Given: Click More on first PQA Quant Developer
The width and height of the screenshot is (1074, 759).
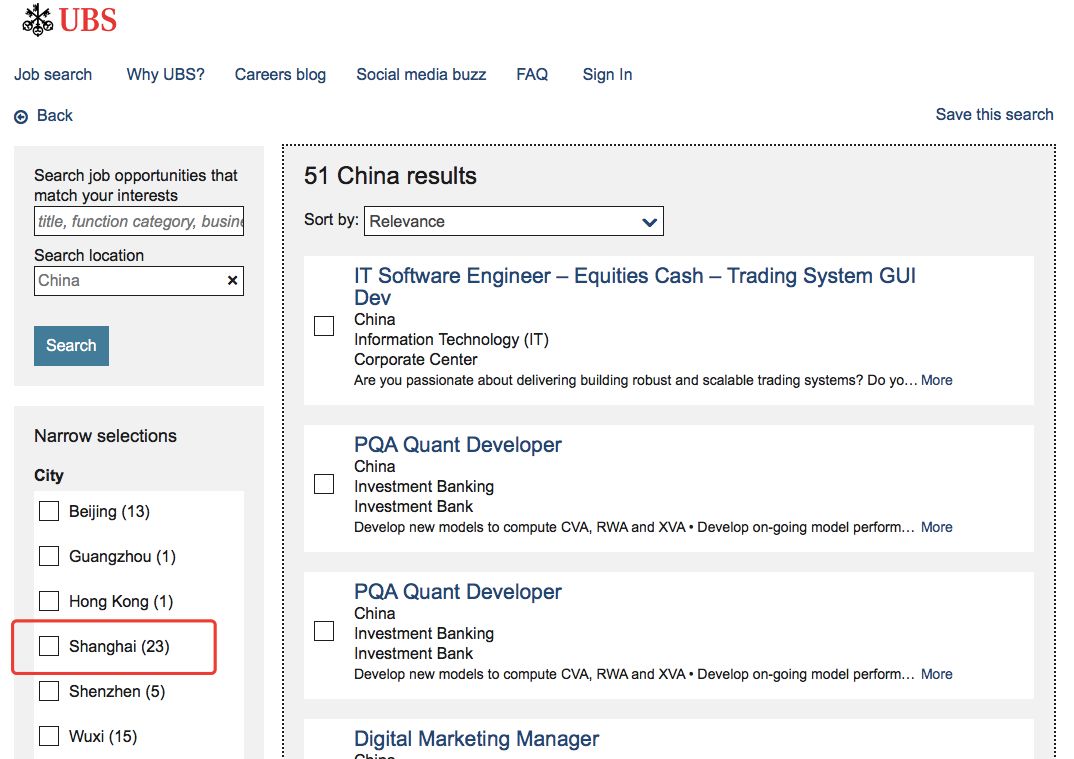Looking at the screenshot, I should (936, 527).
